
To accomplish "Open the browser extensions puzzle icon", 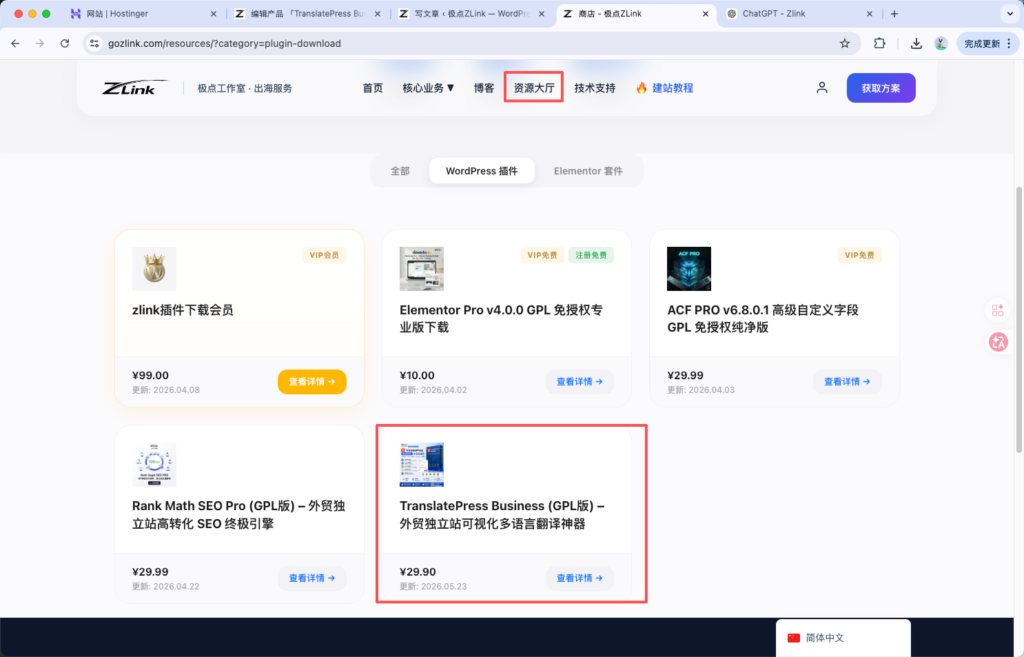I will pyautogui.click(x=880, y=43).
